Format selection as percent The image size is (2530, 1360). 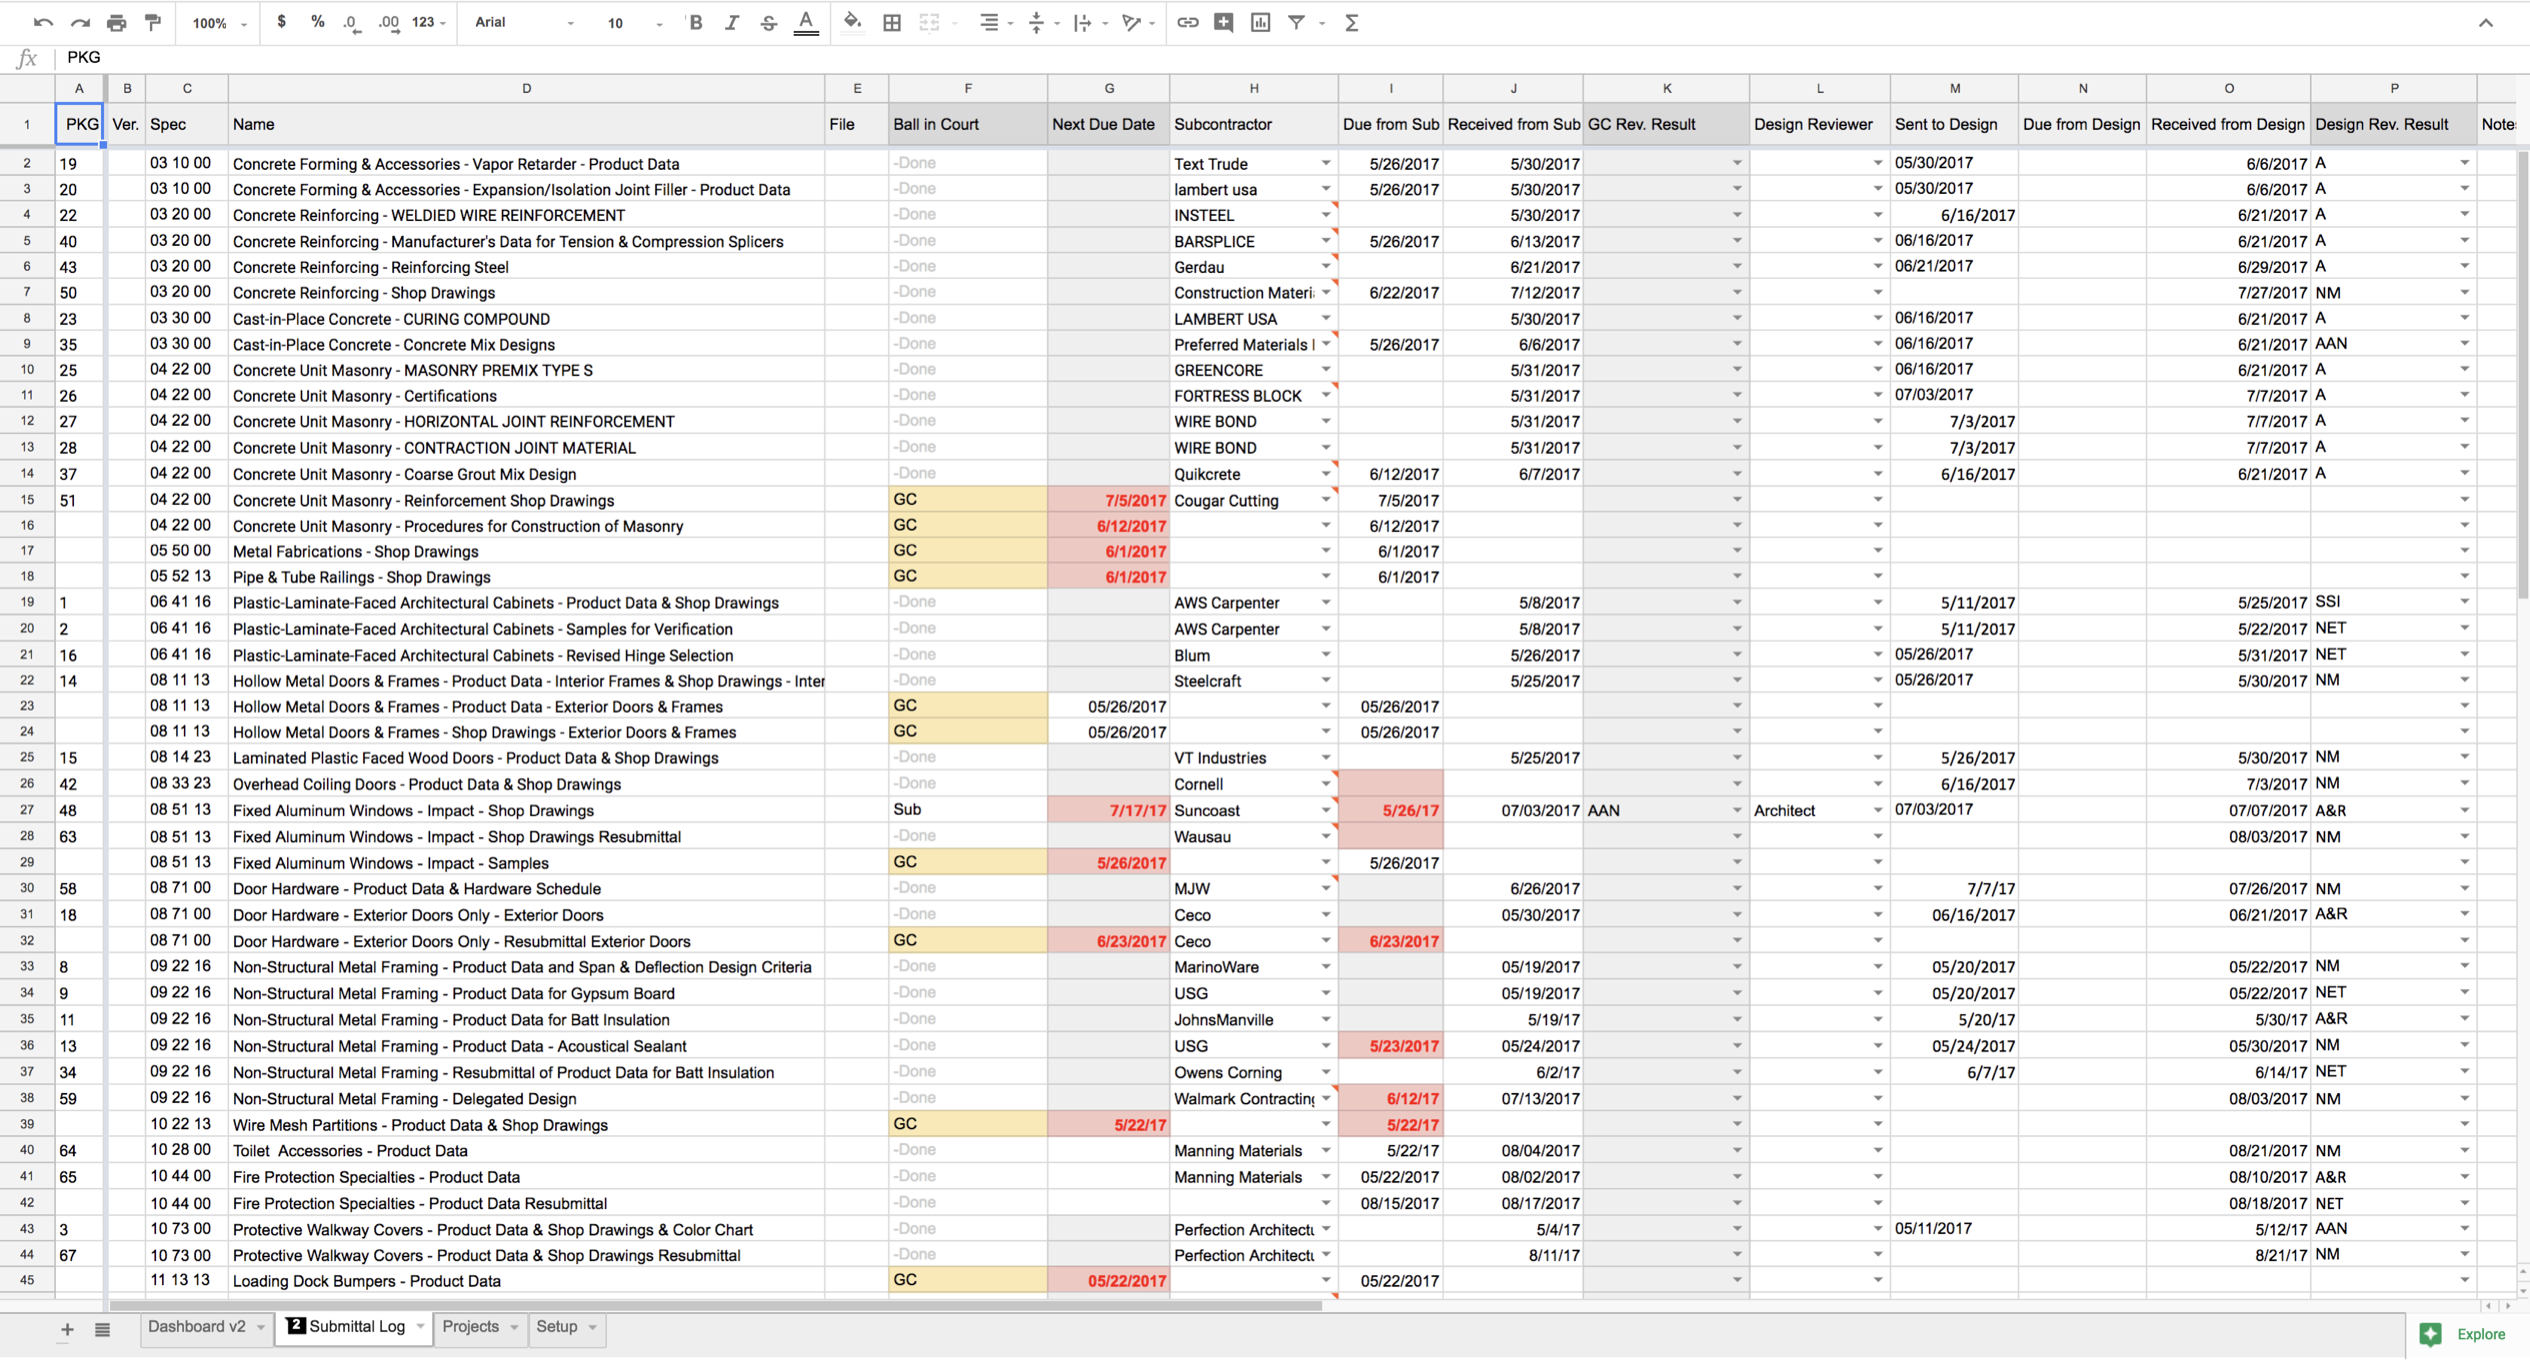(317, 22)
